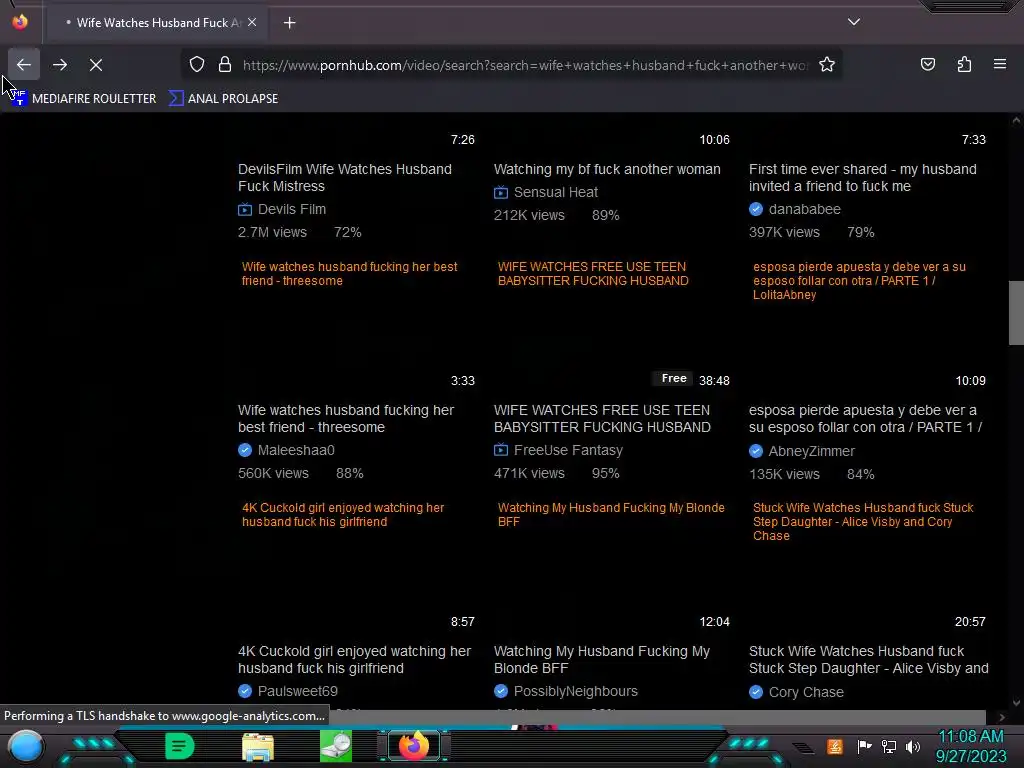Click the 3:33 duration label
The height and width of the screenshot is (768, 1024).
[462, 381]
